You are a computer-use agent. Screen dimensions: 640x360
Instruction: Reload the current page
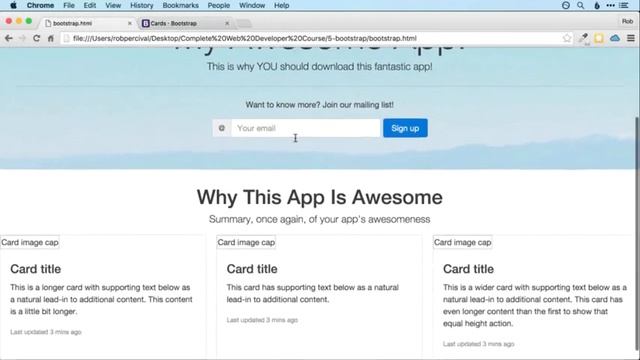pos(36,38)
